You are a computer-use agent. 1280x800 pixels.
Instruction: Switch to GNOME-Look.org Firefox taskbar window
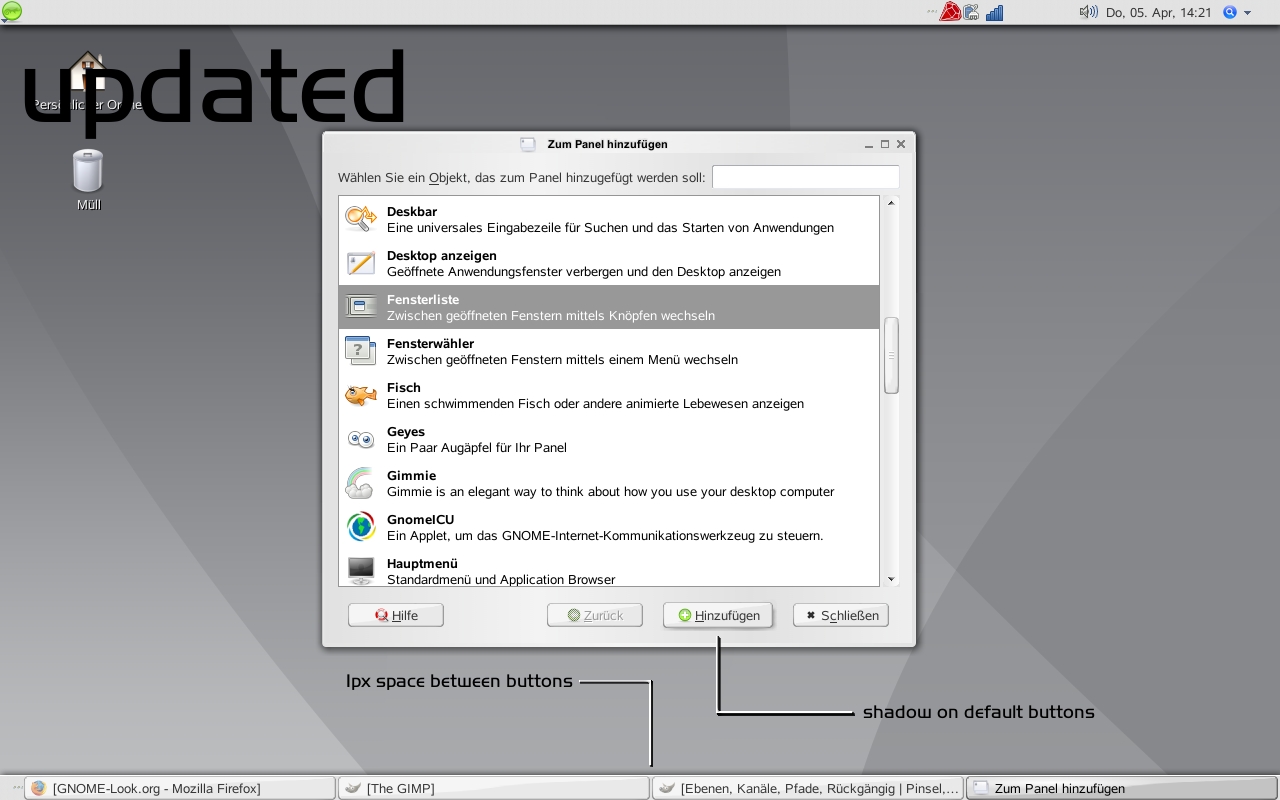(x=180, y=788)
